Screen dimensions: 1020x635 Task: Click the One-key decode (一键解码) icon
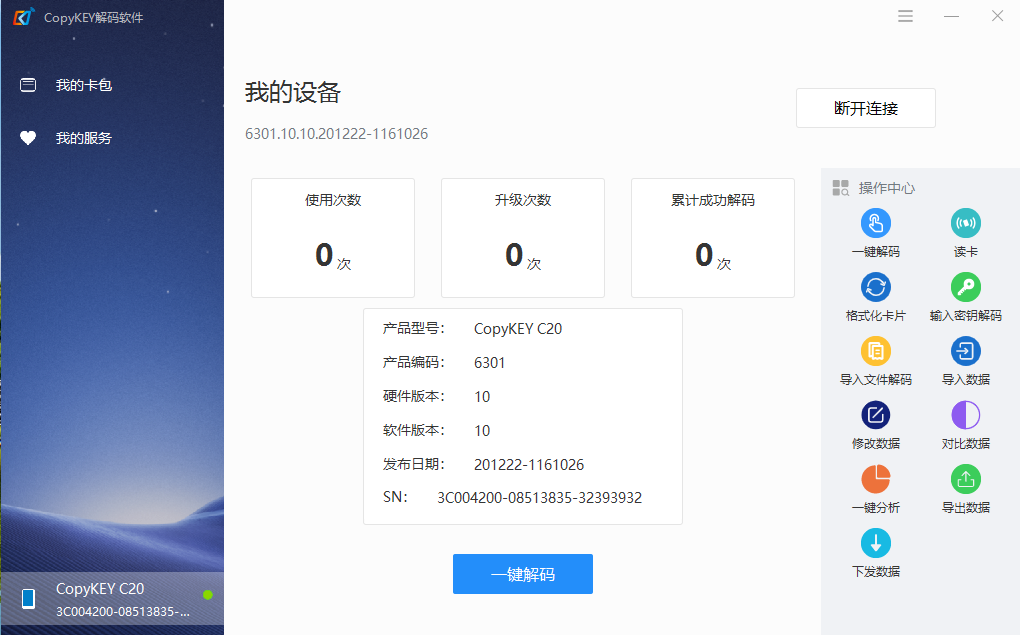[x=876, y=223]
